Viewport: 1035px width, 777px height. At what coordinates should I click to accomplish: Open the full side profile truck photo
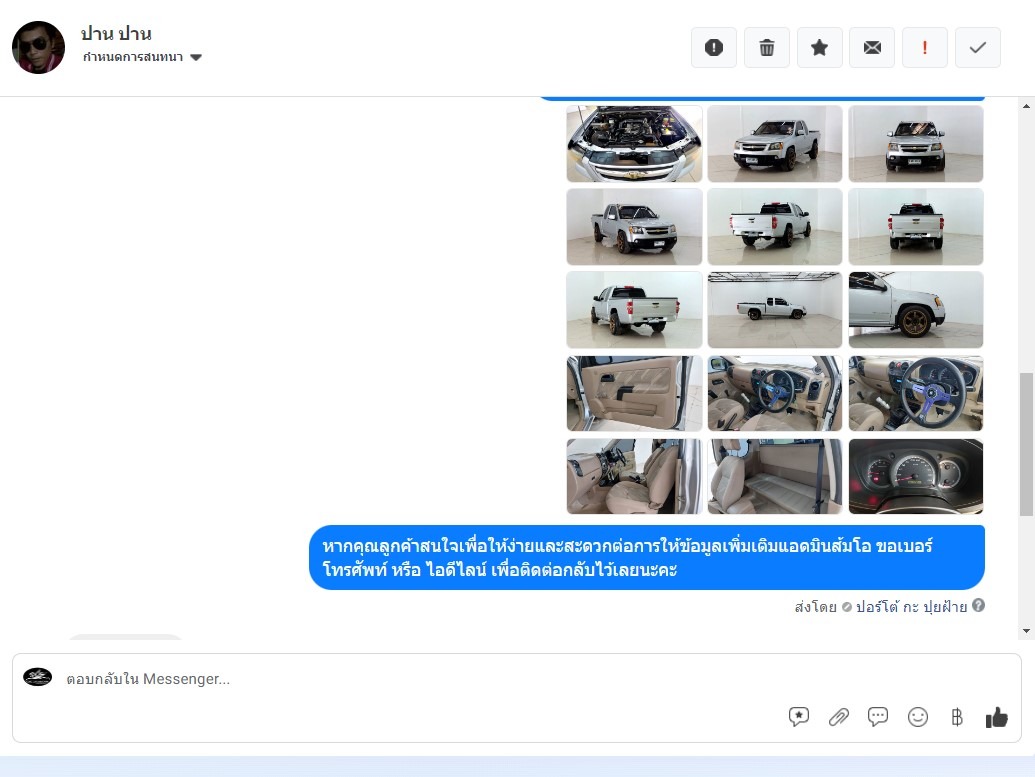coord(775,310)
